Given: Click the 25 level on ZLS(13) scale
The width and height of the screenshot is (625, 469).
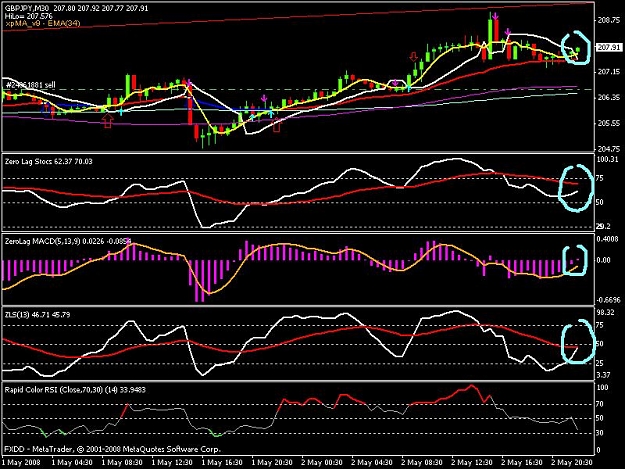Looking at the screenshot, I should (601, 363).
